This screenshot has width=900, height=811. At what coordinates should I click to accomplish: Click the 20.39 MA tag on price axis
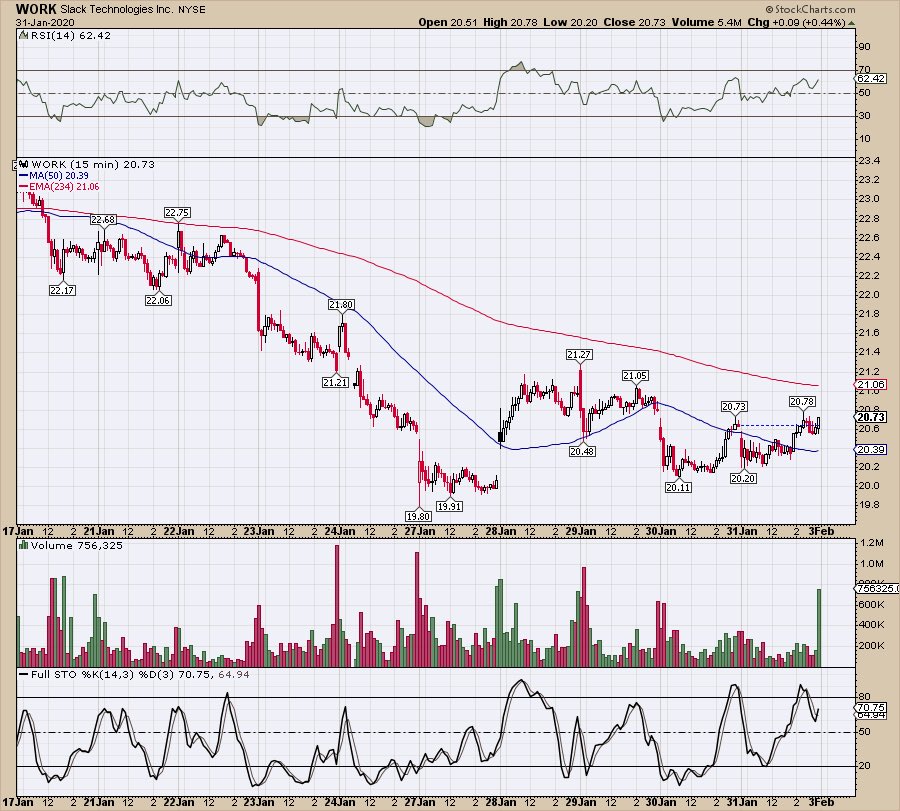click(871, 449)
